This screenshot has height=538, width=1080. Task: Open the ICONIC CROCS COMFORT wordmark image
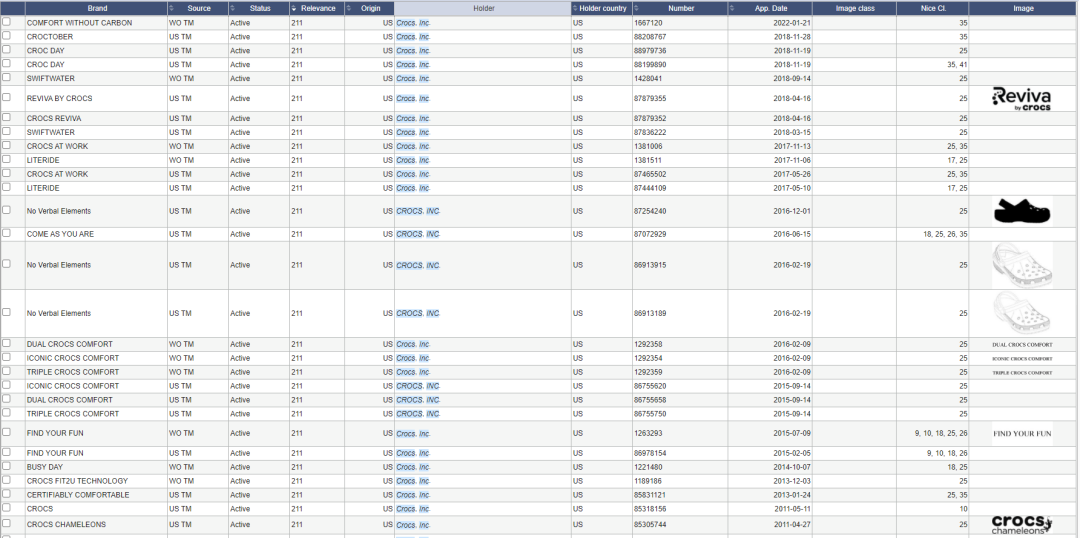[1022, 358]
